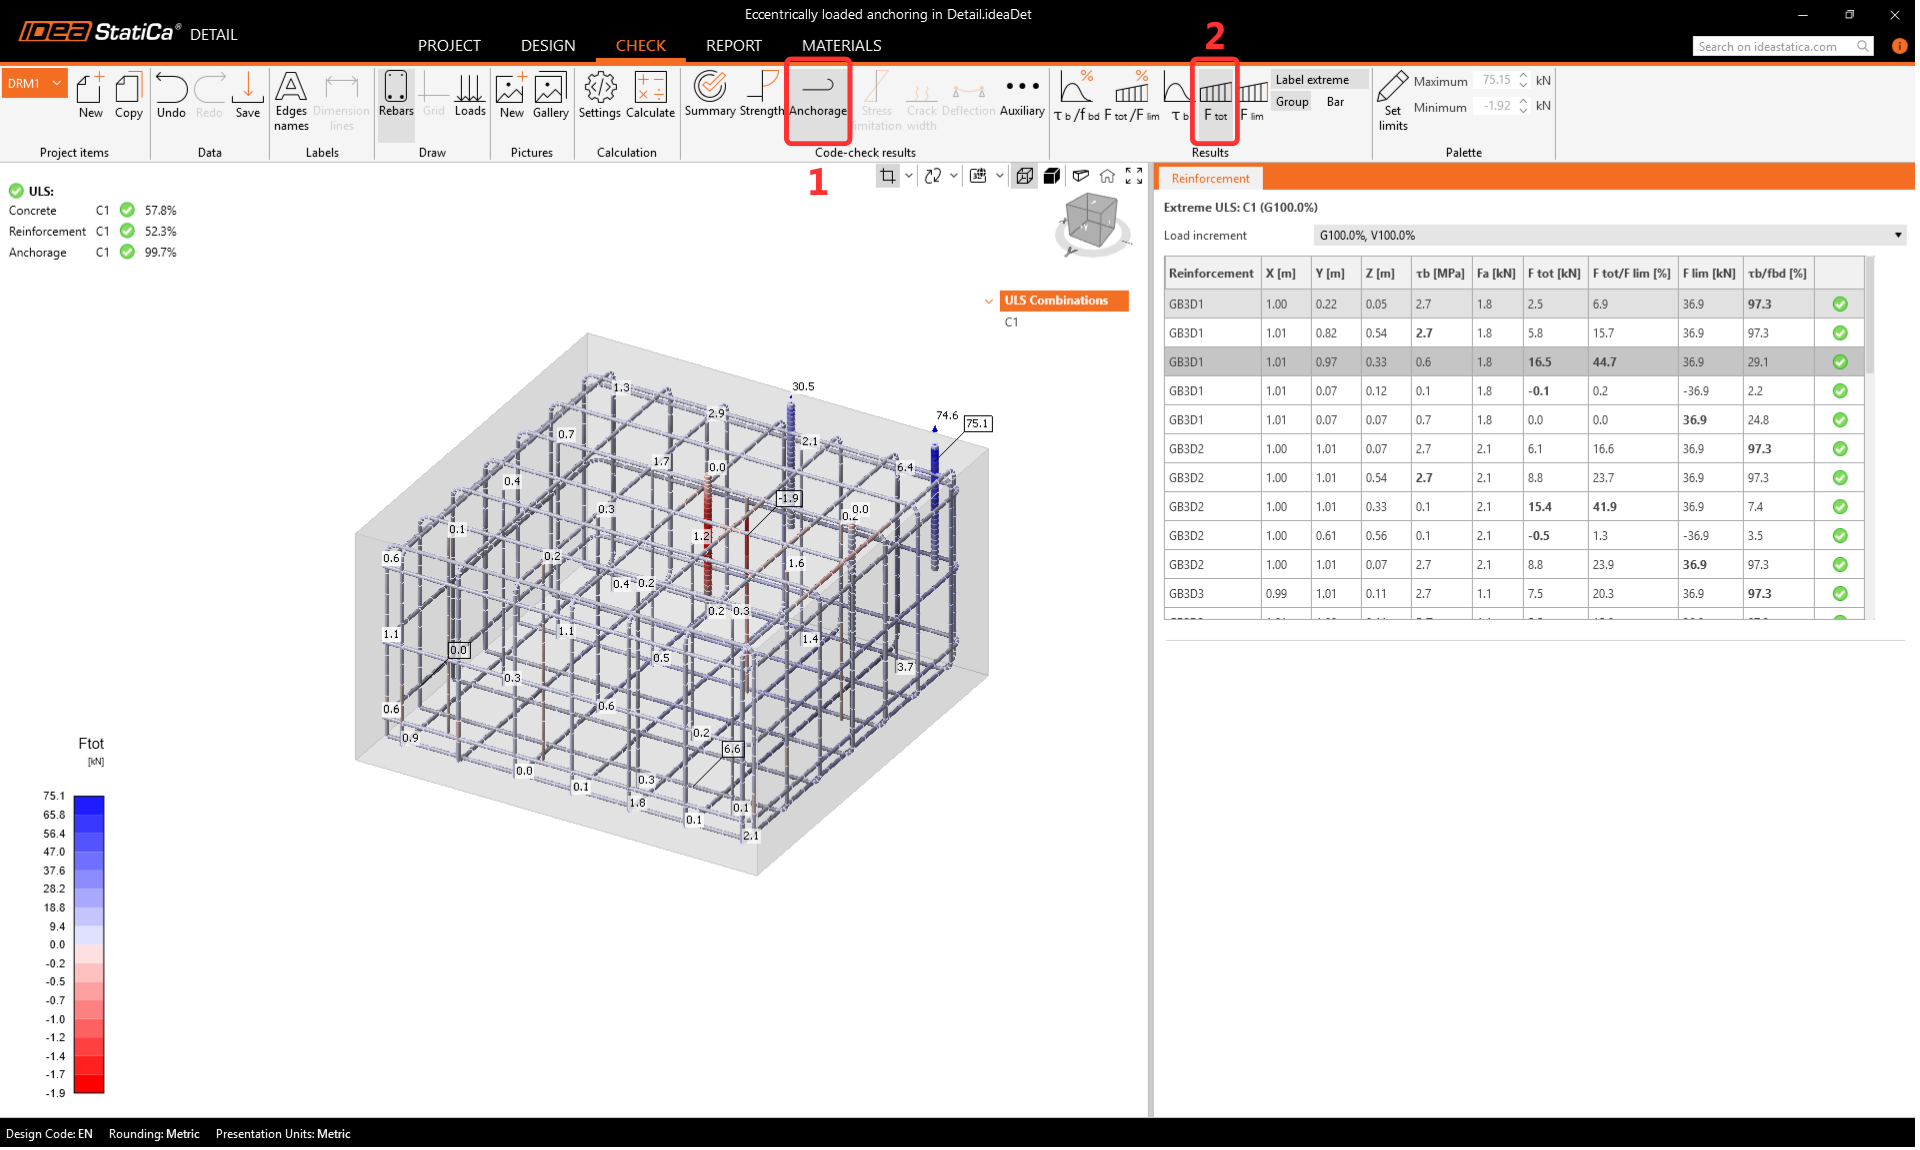This screenshot has height=1150, width=1920.
Task: Switch to solid model view
Action: tap(1052, 176)
